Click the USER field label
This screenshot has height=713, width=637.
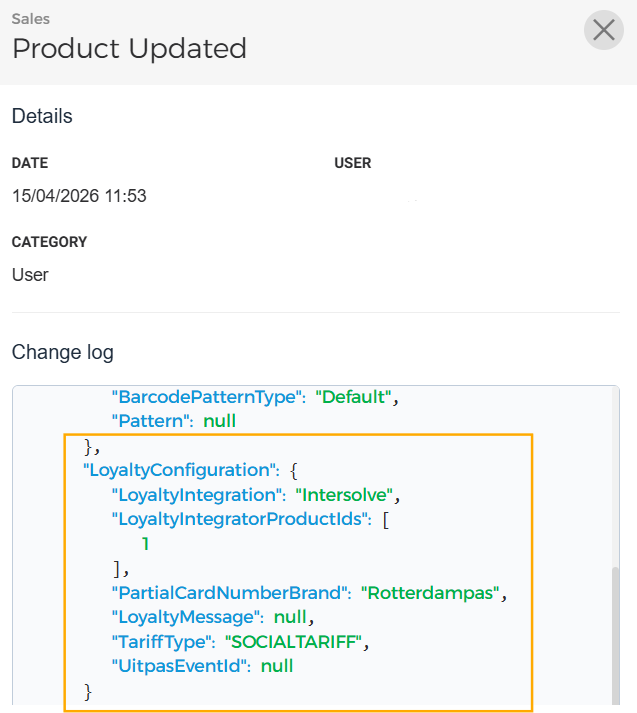click(352, 163)
